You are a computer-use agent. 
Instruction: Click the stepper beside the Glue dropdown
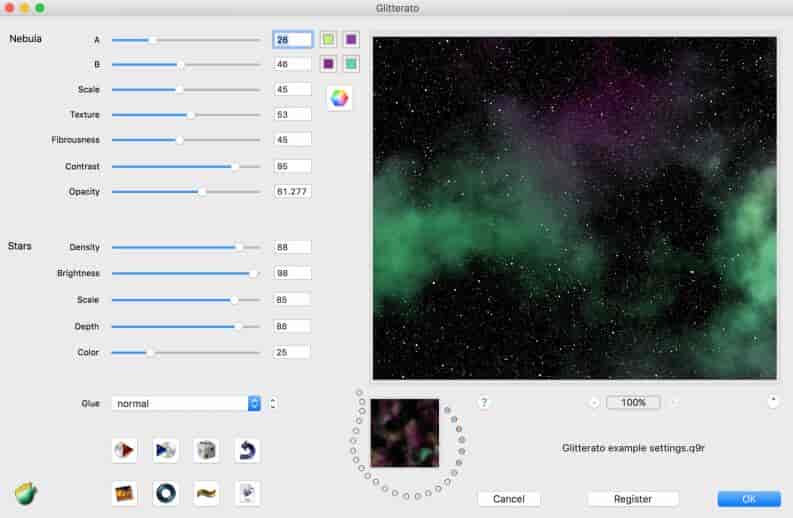coord(273,403)
